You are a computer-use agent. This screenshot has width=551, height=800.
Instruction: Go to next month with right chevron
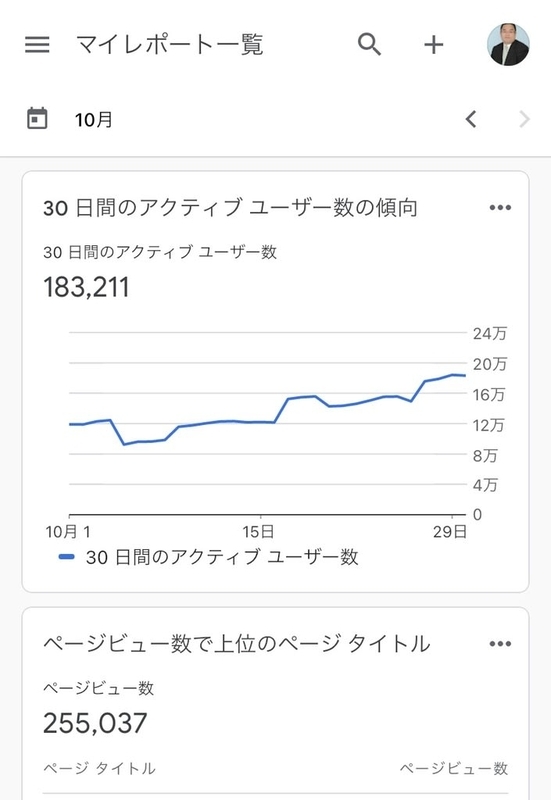[524, 119]
